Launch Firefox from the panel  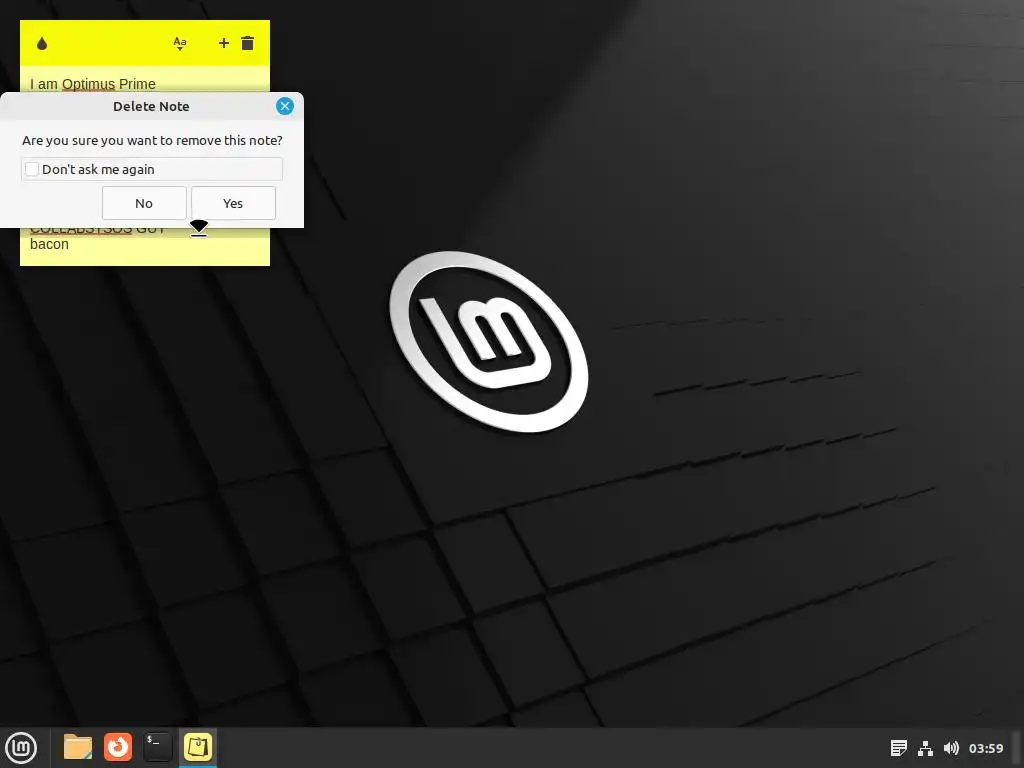(x=118, y=747)
